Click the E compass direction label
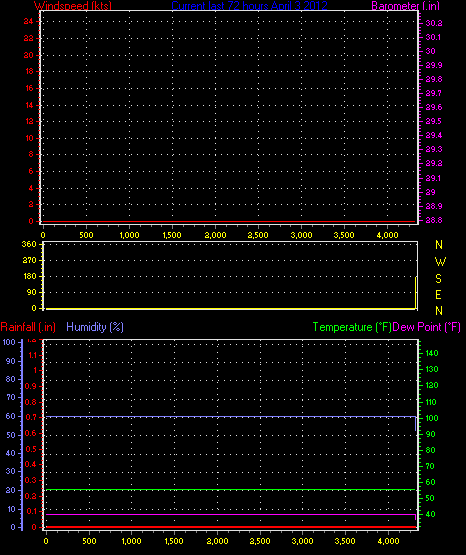This screenshot has width=466, height=555. [438, 294]
